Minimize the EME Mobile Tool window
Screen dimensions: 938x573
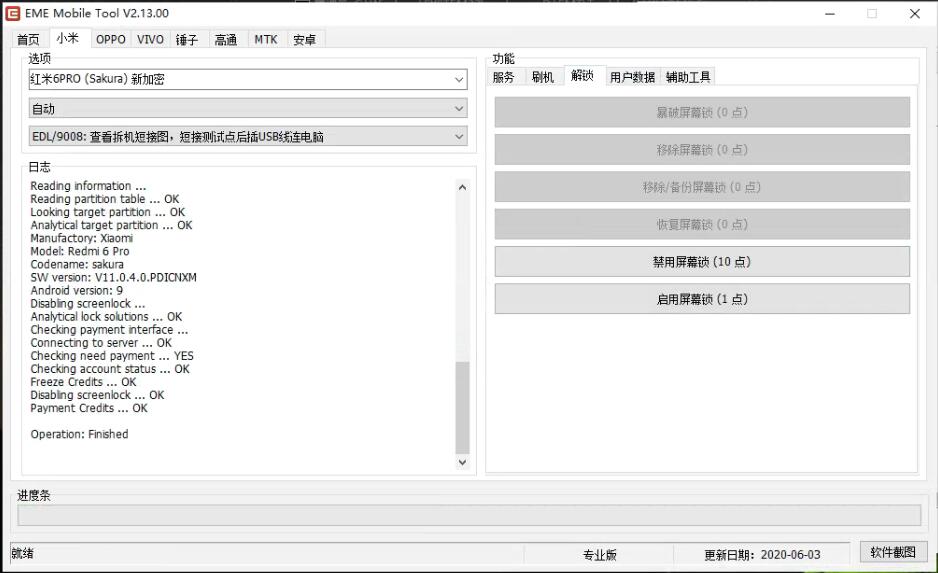(x=830, y=14)
